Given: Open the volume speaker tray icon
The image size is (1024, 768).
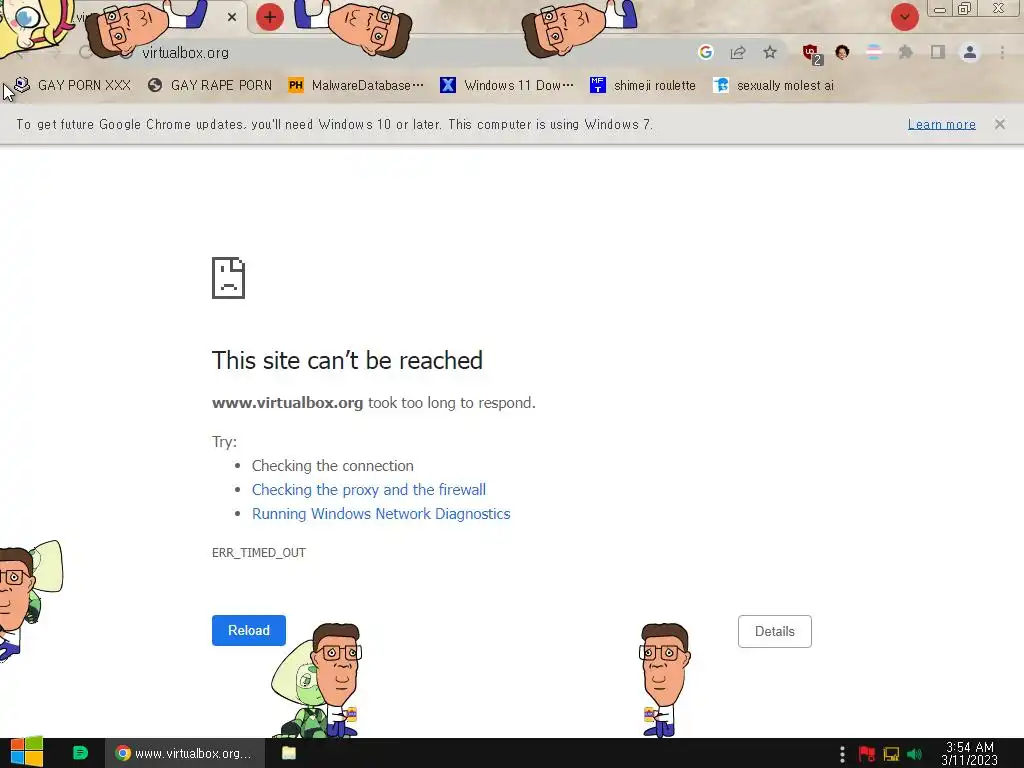Looking at the screenshot, I should click(x=914, y=754).
